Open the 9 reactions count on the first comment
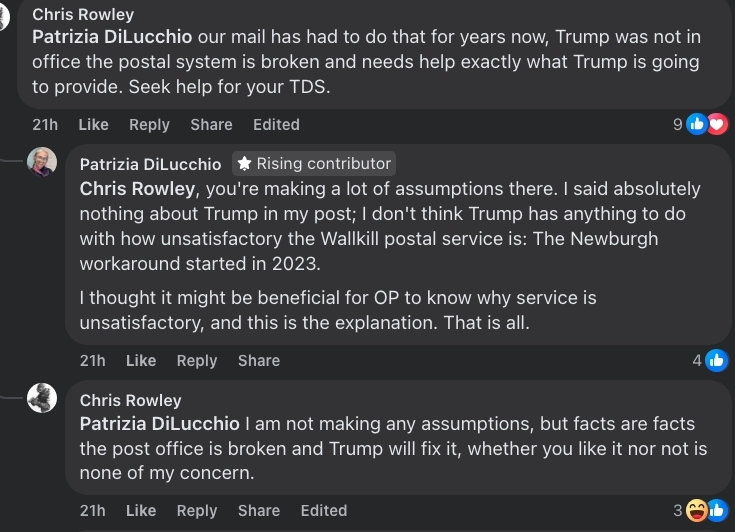 (x=677, y=125)
